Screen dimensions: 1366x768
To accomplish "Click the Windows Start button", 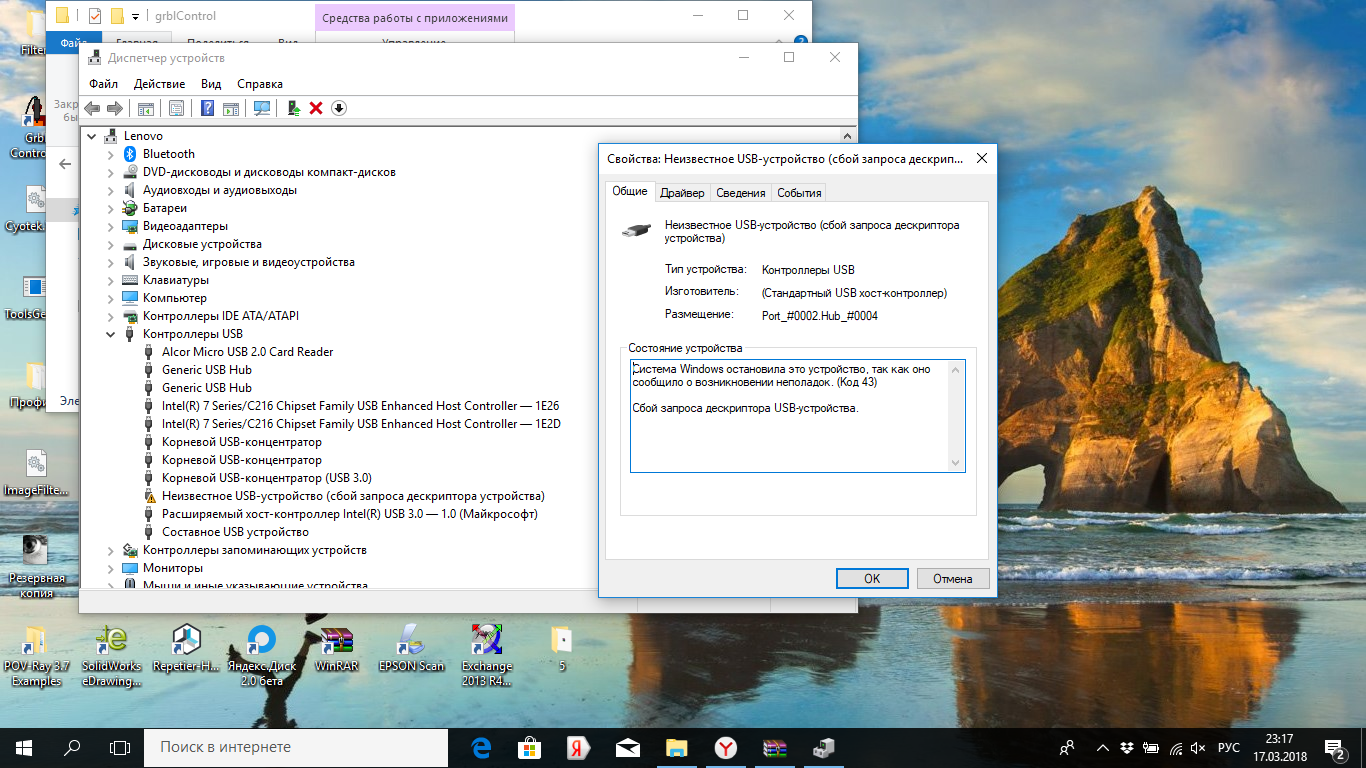I will point(24,747).
